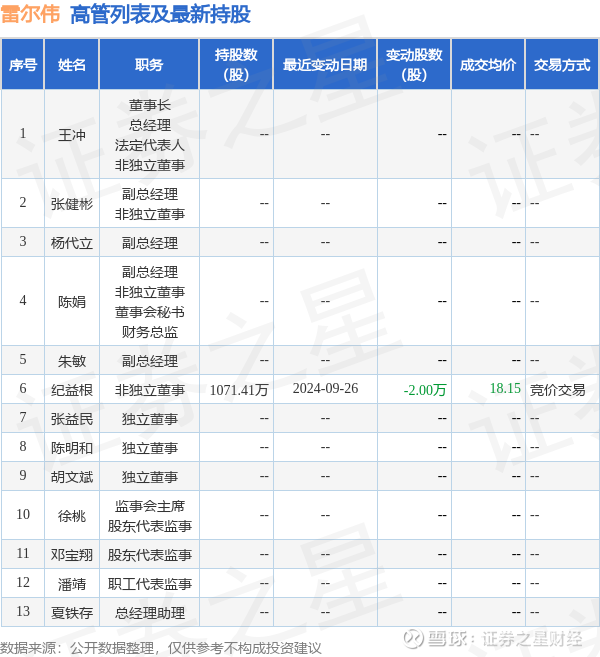Screen dimensions: 600x657
Task: Select the name 纪益根
Action: point(72,390)
